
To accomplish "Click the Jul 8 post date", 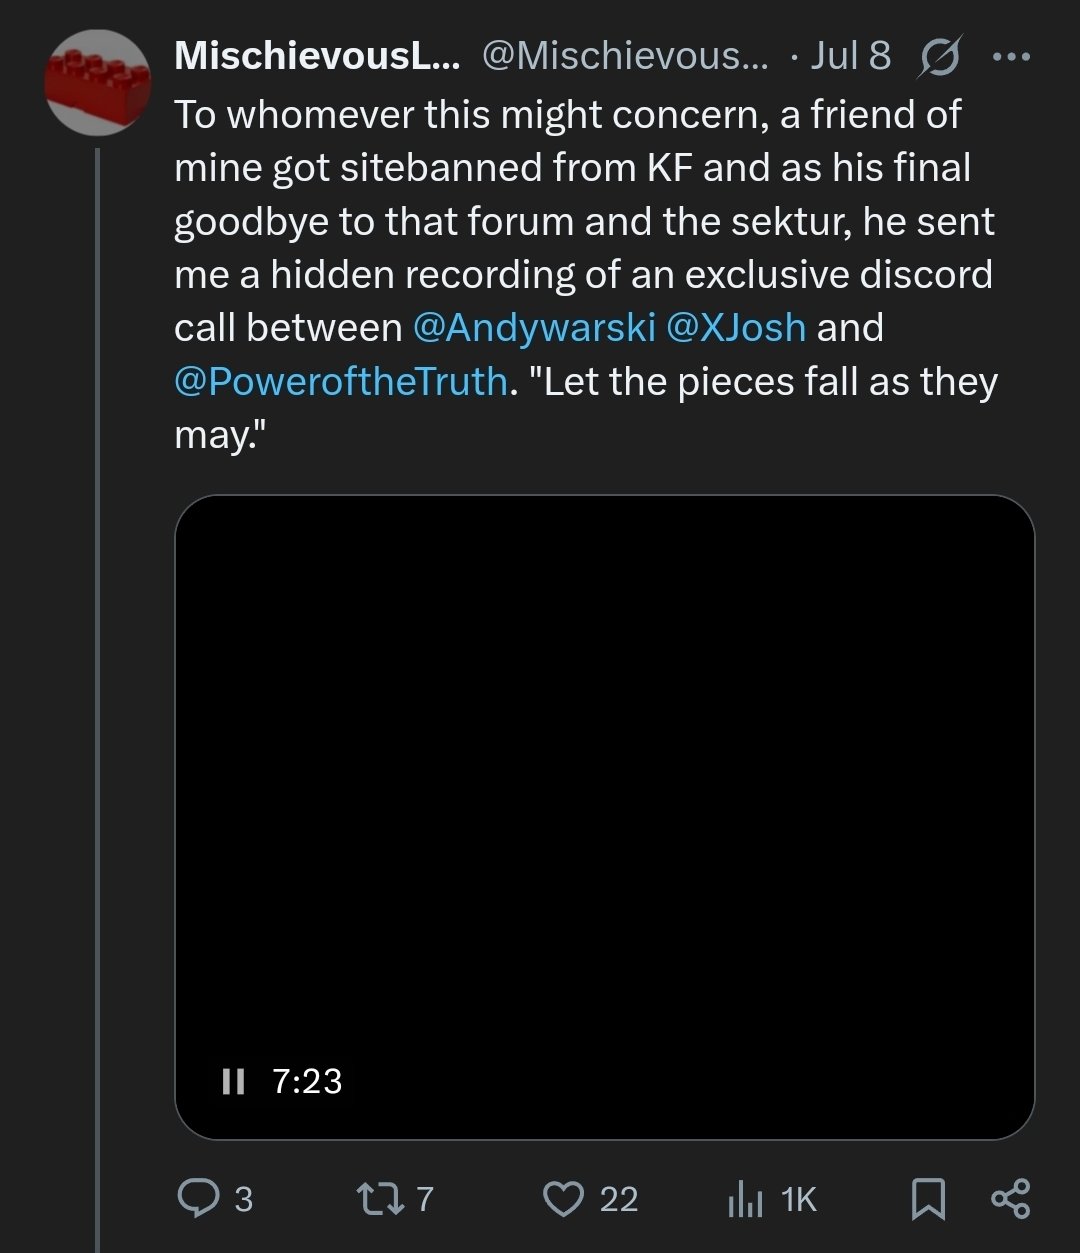I will coord(850,56).
